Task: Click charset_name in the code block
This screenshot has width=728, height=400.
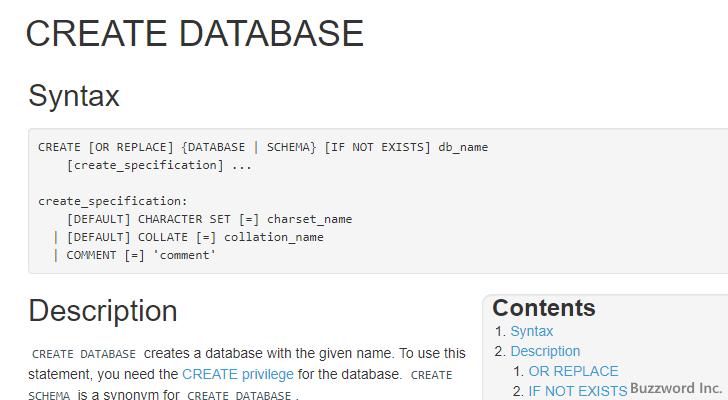Action: point(312,219)
